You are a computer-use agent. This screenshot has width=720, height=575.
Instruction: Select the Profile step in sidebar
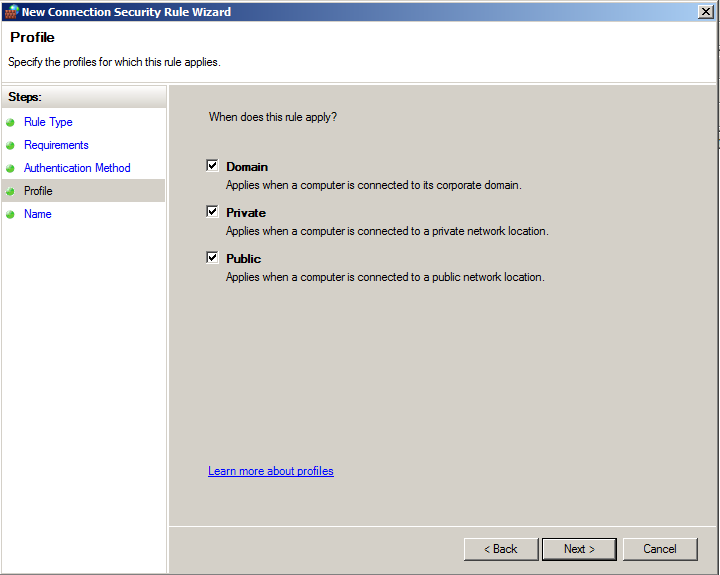38,191
